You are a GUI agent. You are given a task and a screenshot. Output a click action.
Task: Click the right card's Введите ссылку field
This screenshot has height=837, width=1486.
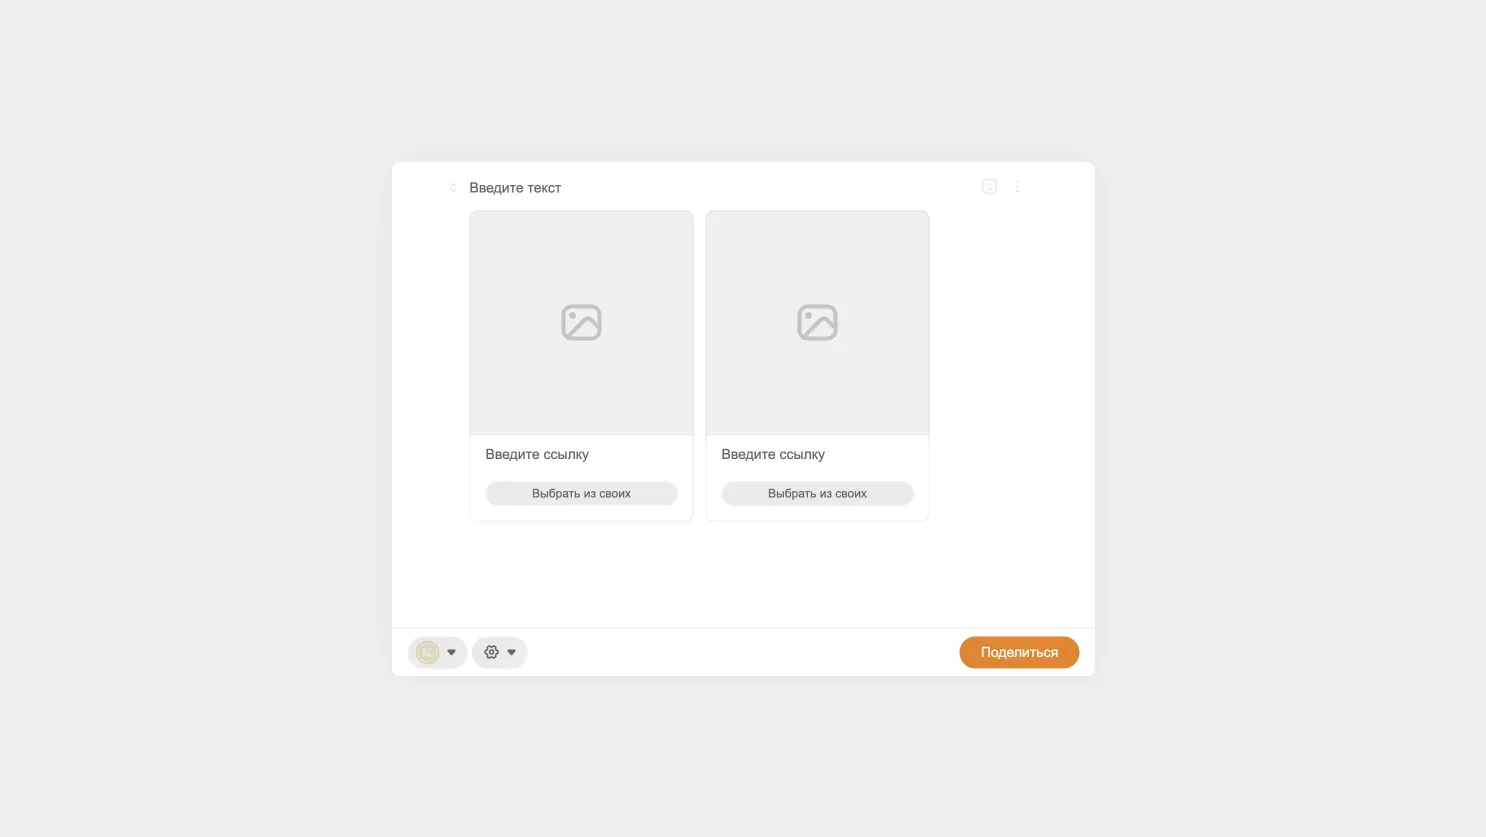[x=817, y=454]
